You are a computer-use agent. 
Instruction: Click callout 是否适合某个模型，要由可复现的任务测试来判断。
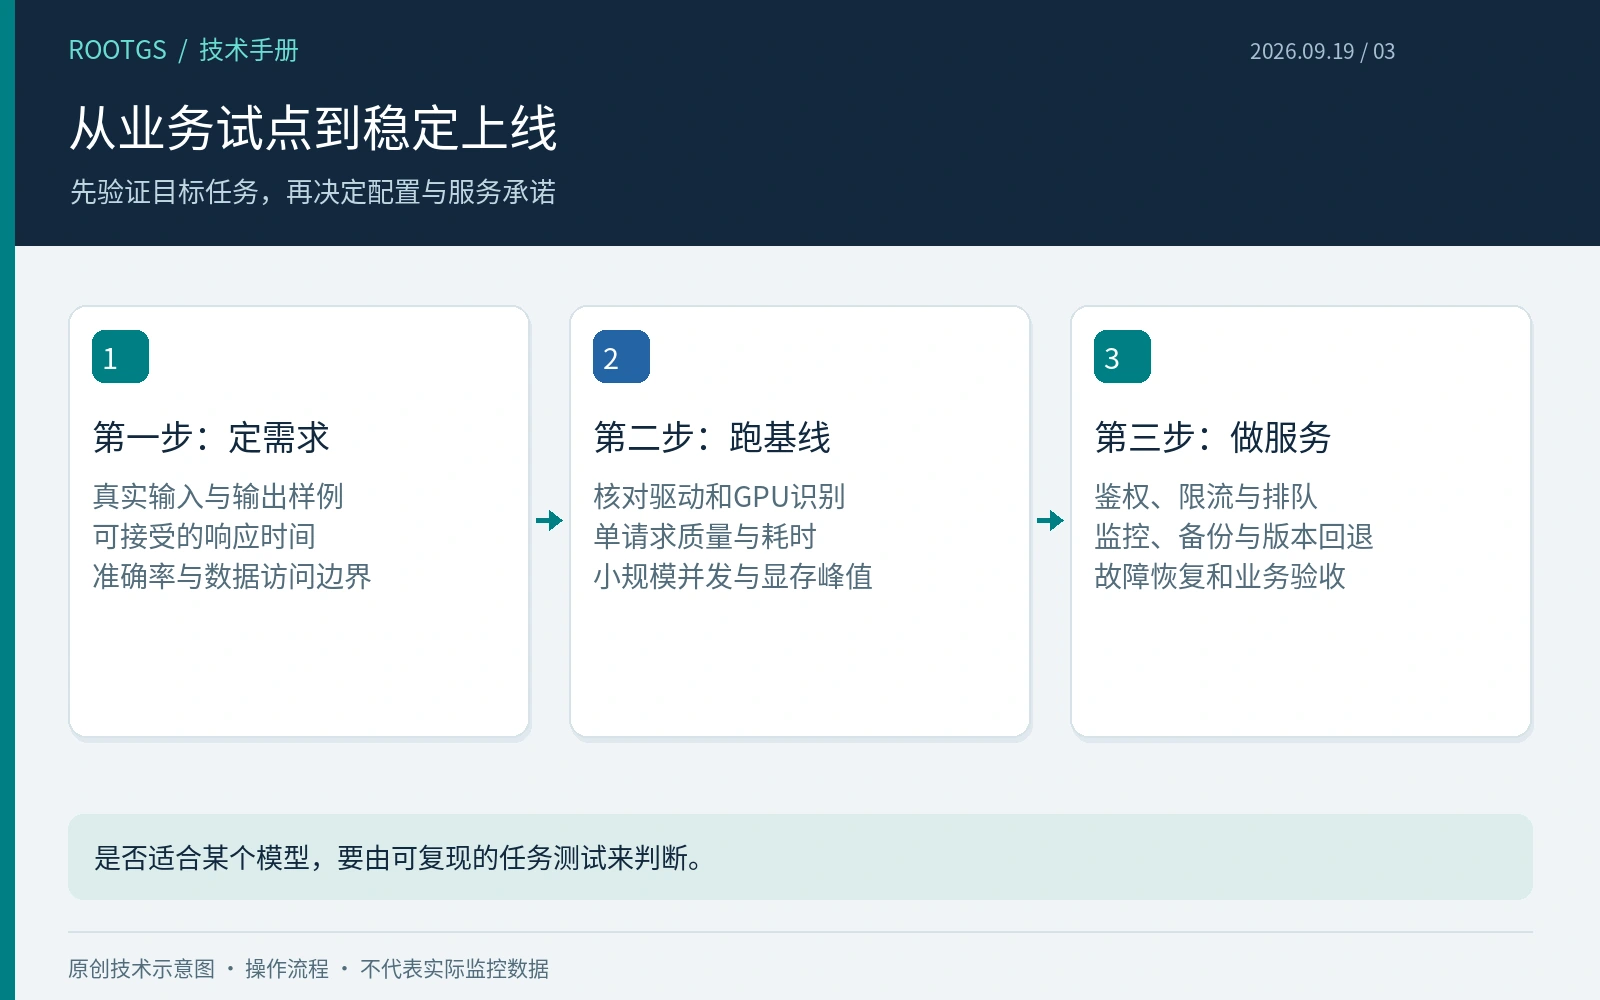tap(800, 857)
